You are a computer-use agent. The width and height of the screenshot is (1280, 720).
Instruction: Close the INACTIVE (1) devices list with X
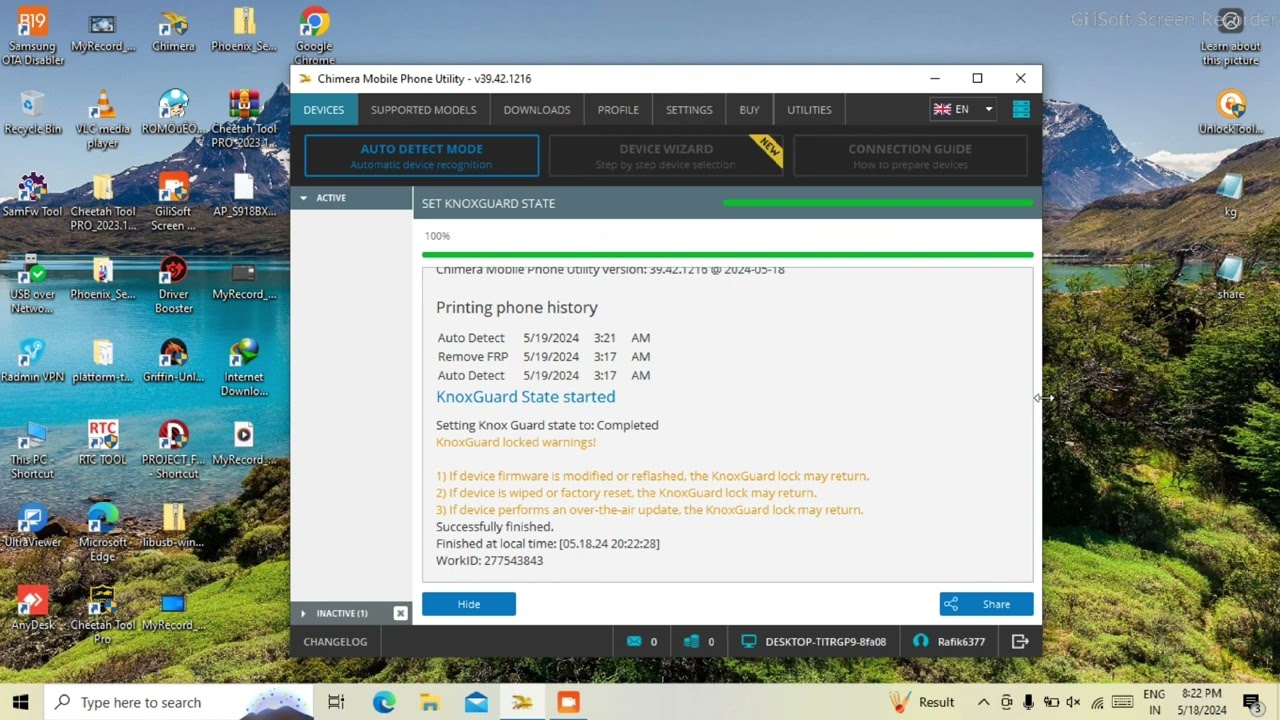coord(400,613)
